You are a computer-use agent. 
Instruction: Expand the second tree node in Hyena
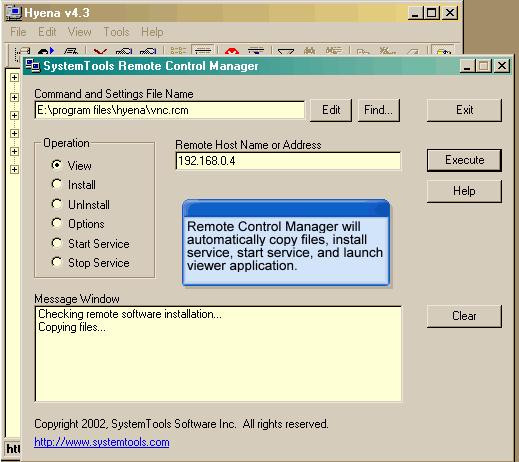pyautogui.click(x=14, y=98)
